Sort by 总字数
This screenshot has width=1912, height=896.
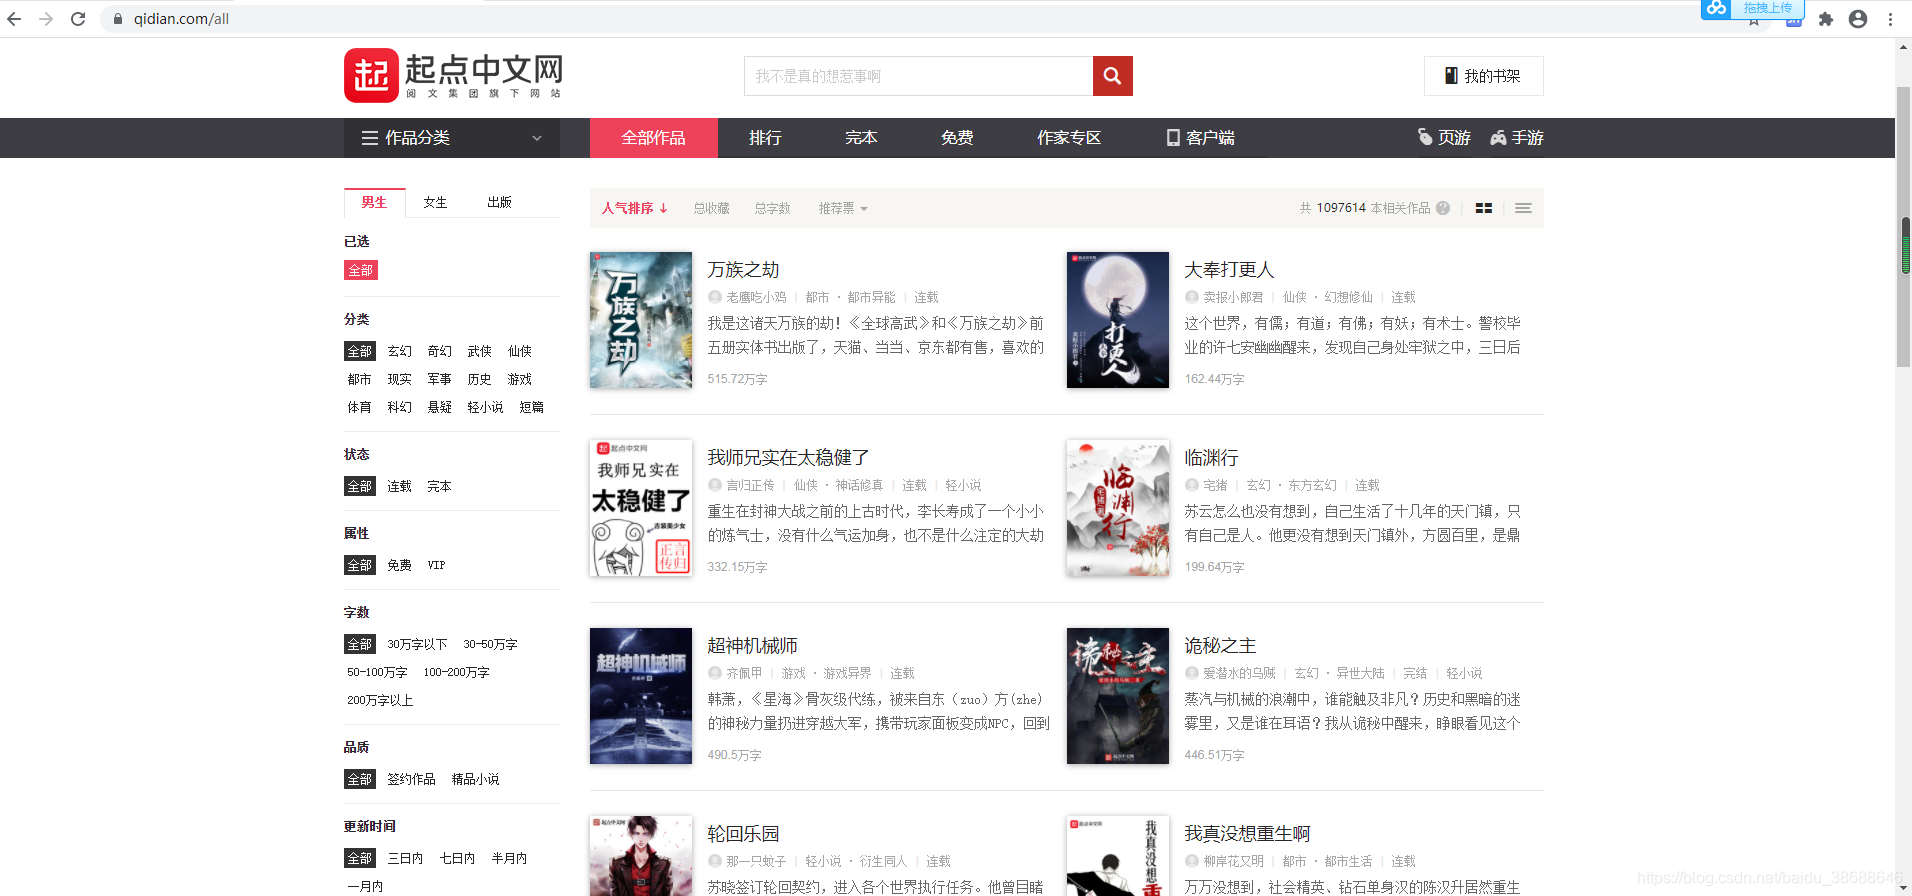pos(772,208)
